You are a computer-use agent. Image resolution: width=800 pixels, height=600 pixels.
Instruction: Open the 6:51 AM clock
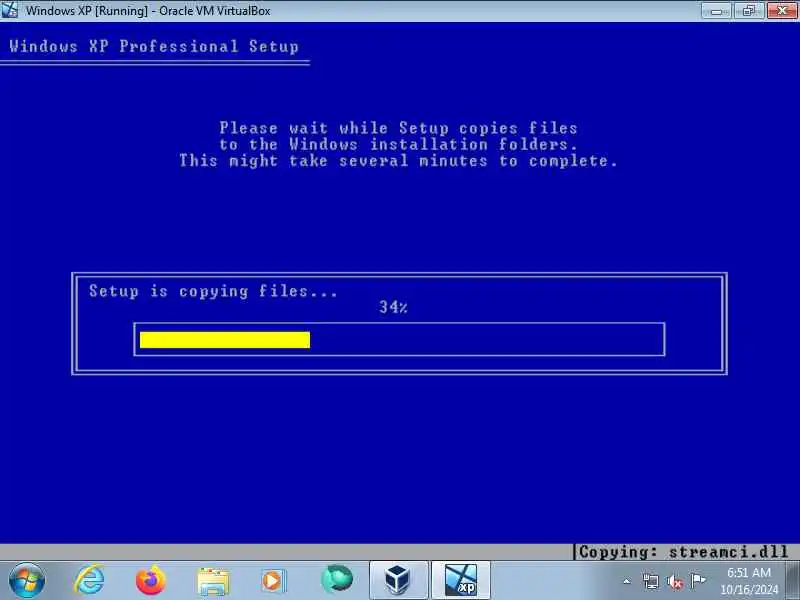[x=749, y=581]
